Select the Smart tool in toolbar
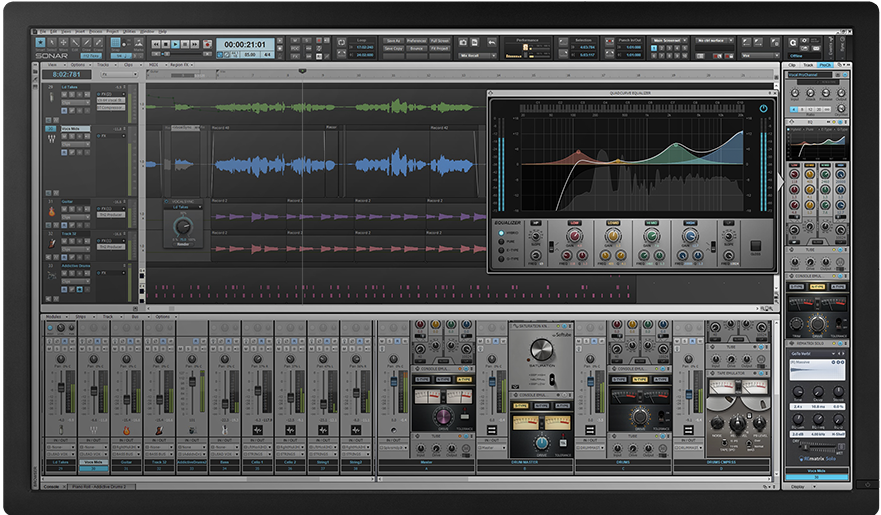This screenshot has width=881, height=515. click(x=41, y=43)
